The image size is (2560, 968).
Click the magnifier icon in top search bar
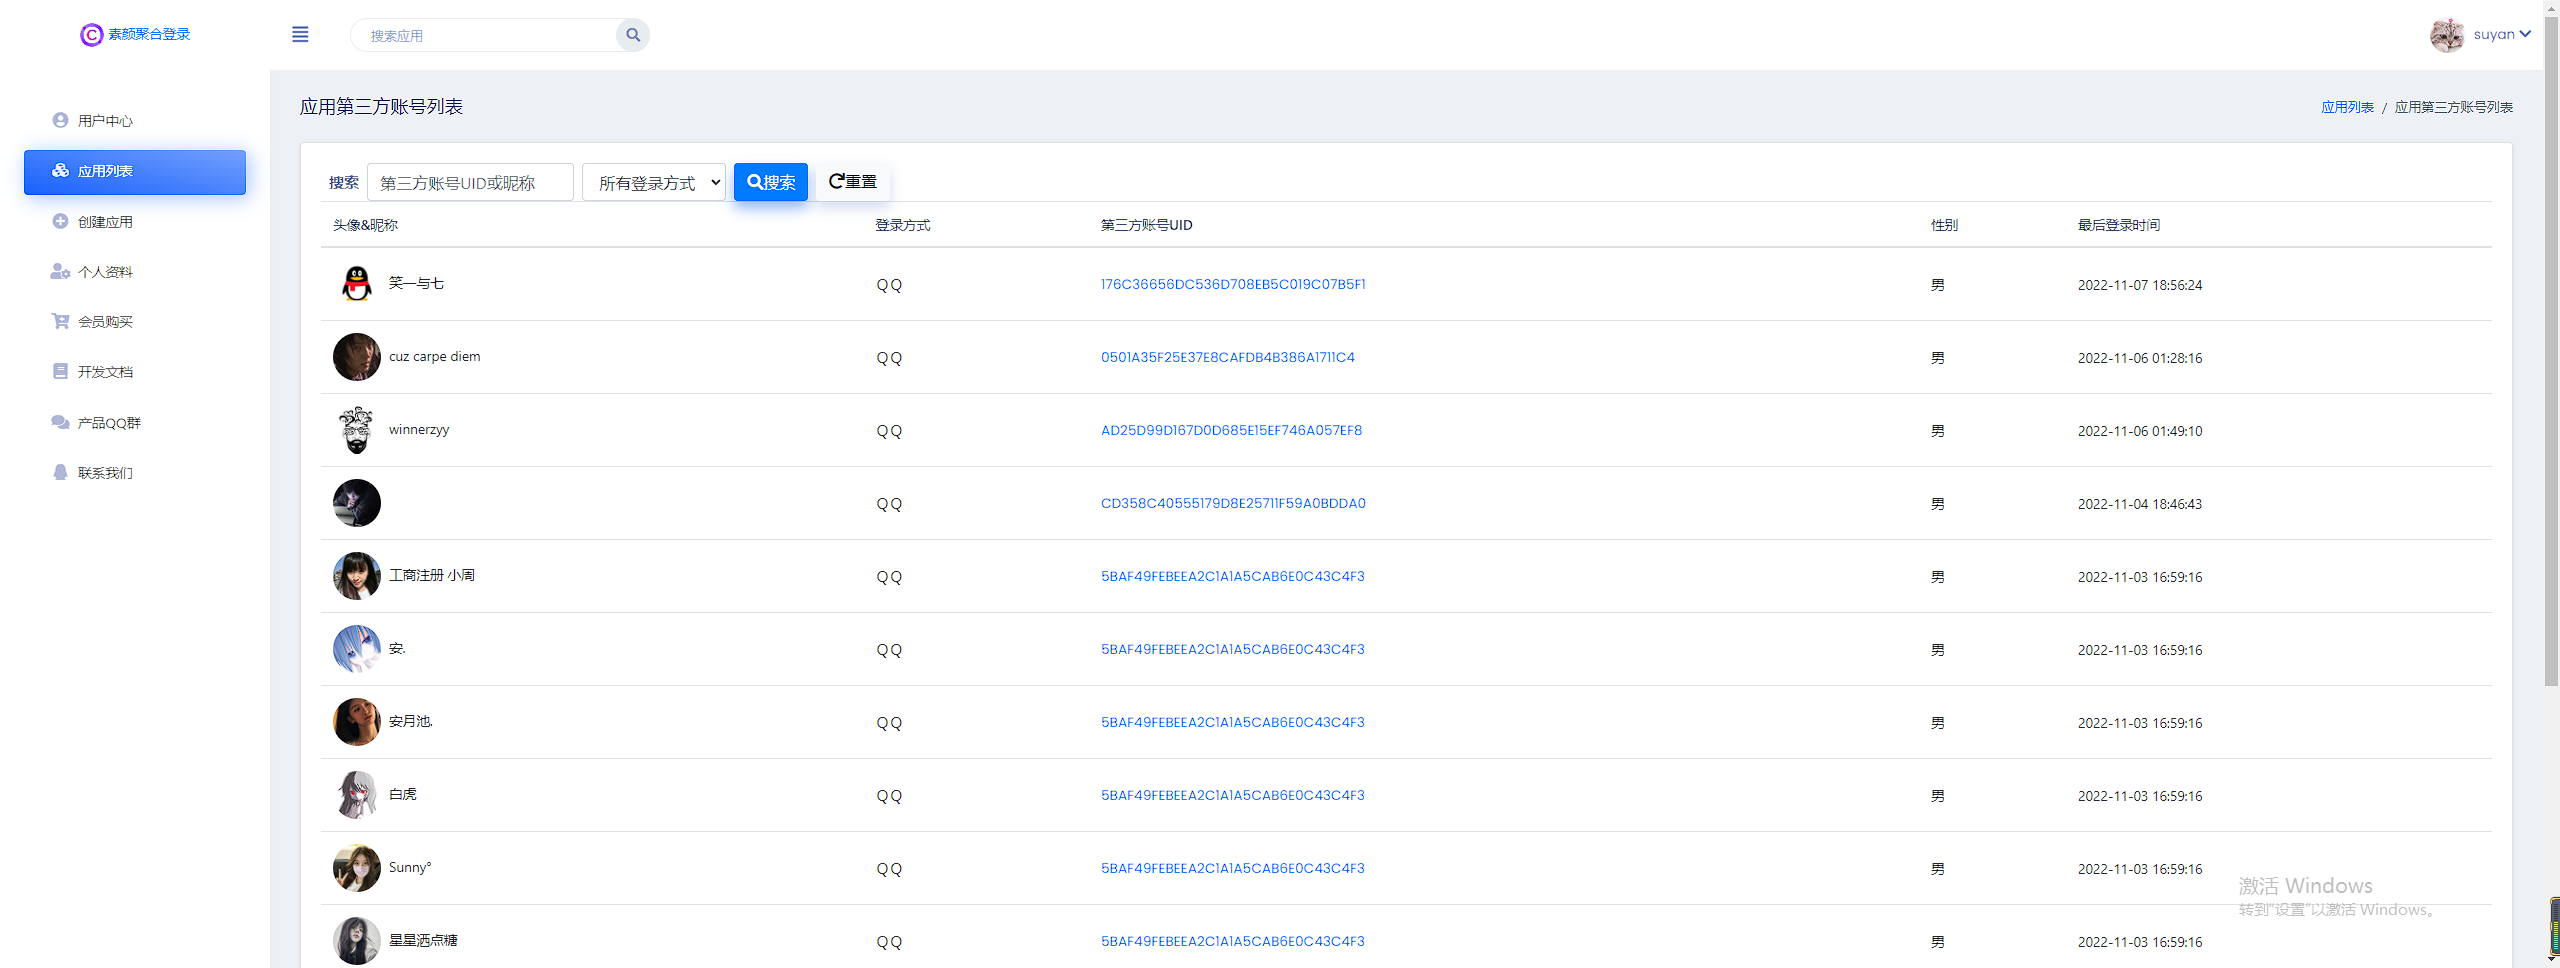[633, 35]
